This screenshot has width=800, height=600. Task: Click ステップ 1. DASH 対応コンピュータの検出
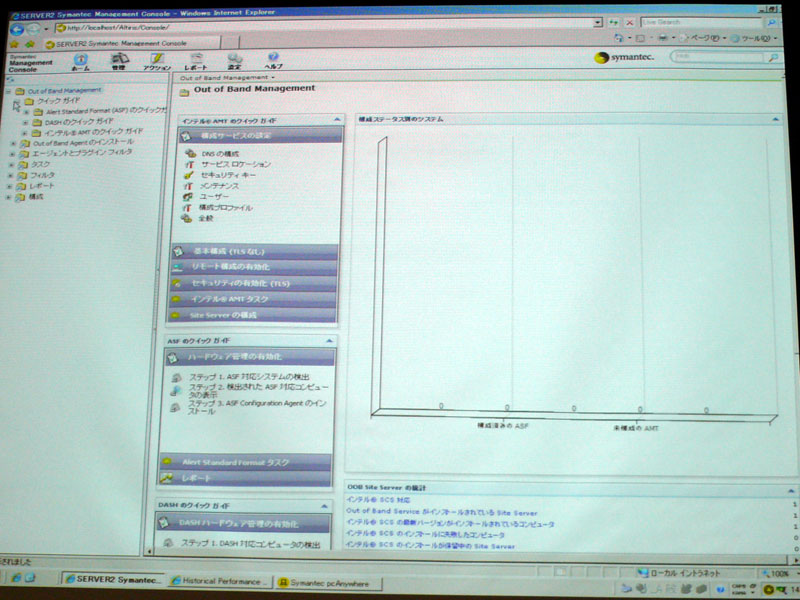pos(251,544)
